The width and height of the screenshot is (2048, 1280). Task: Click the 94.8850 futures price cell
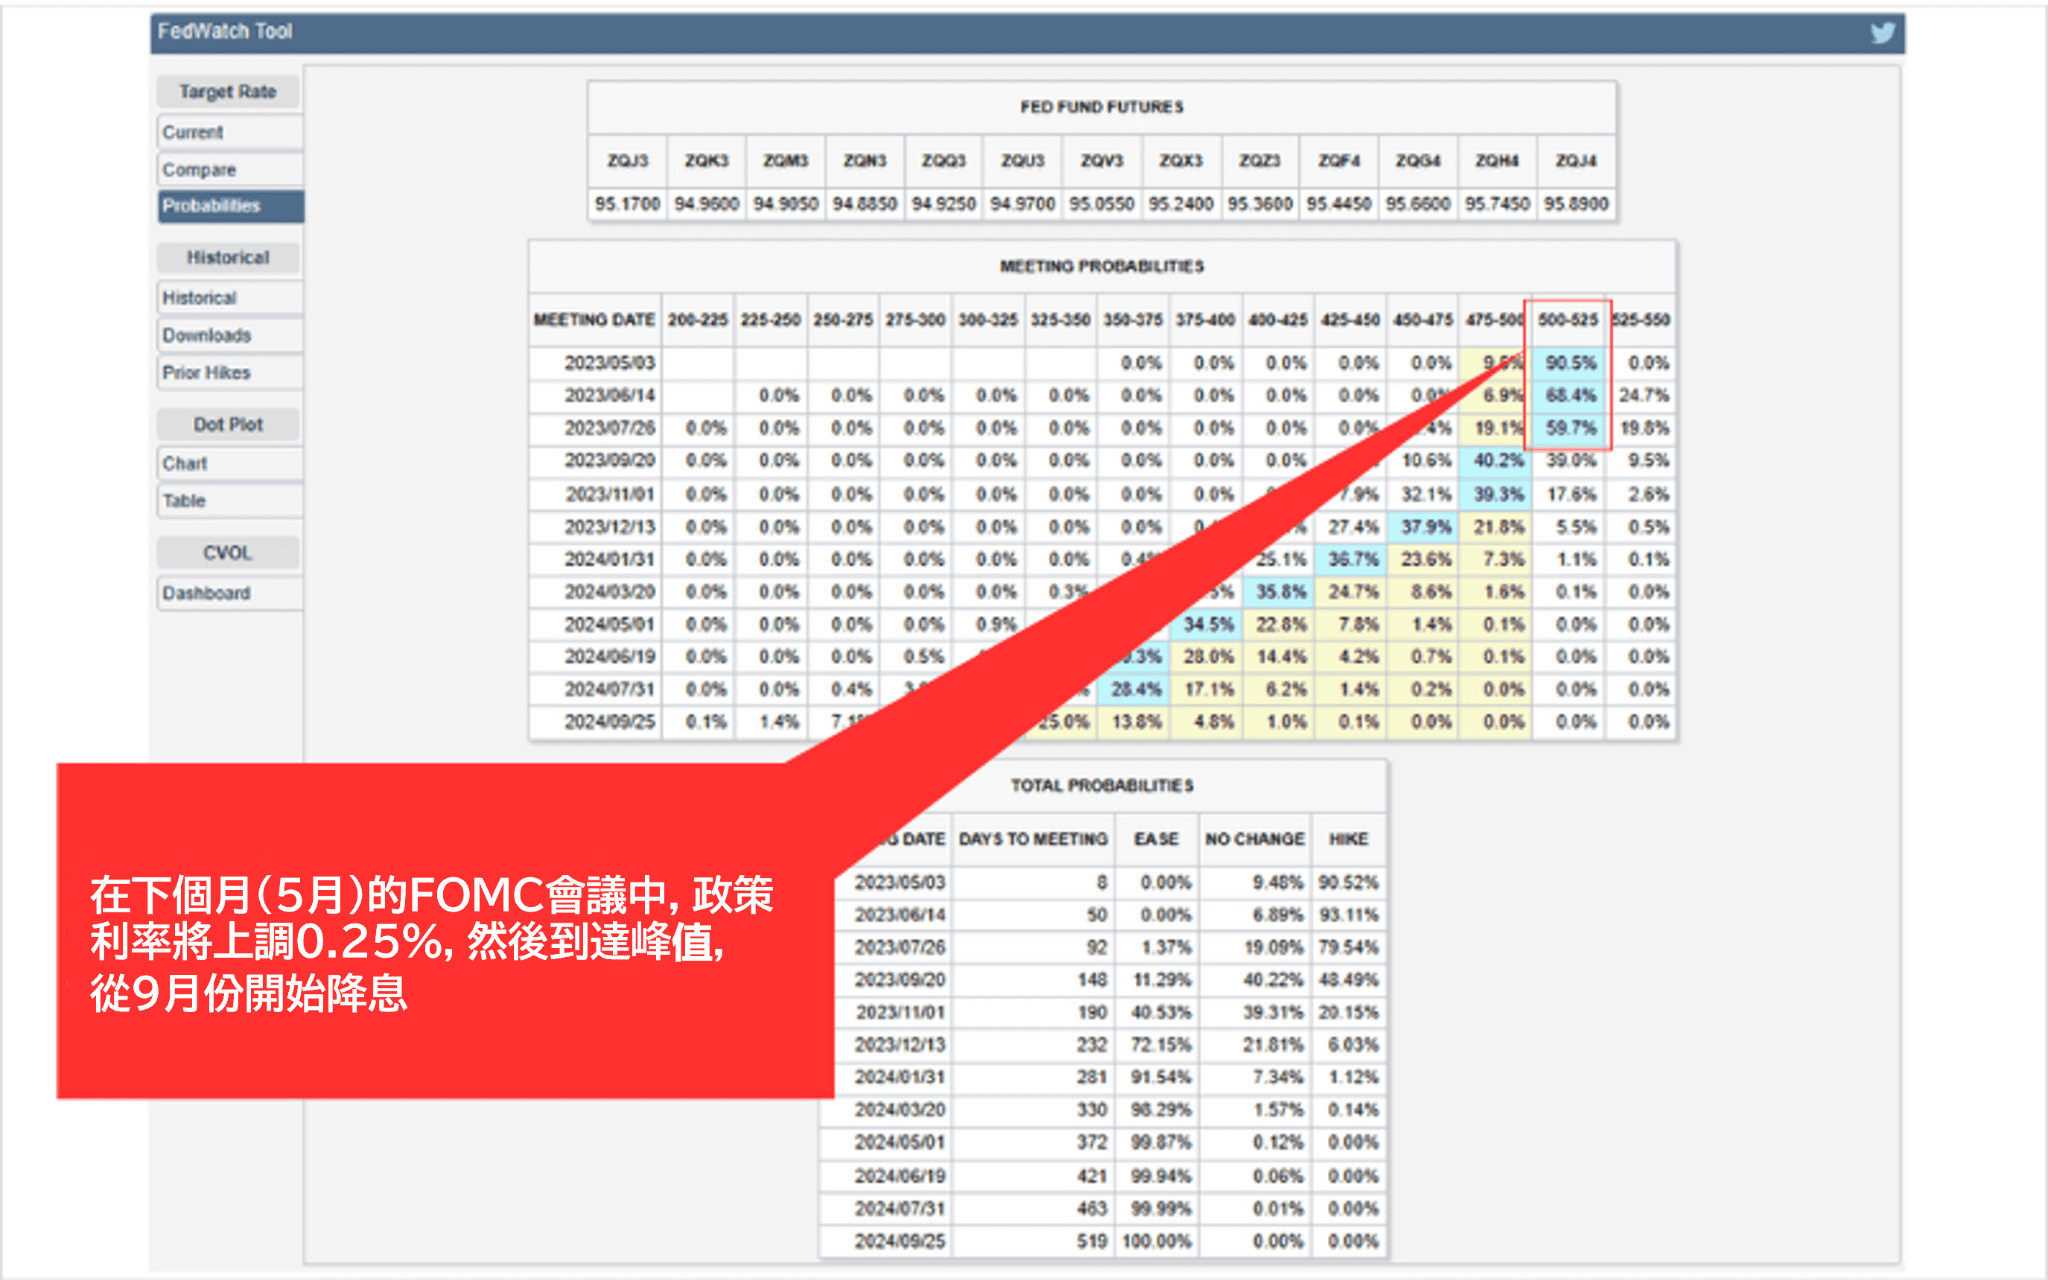click(x=864, y=204)
